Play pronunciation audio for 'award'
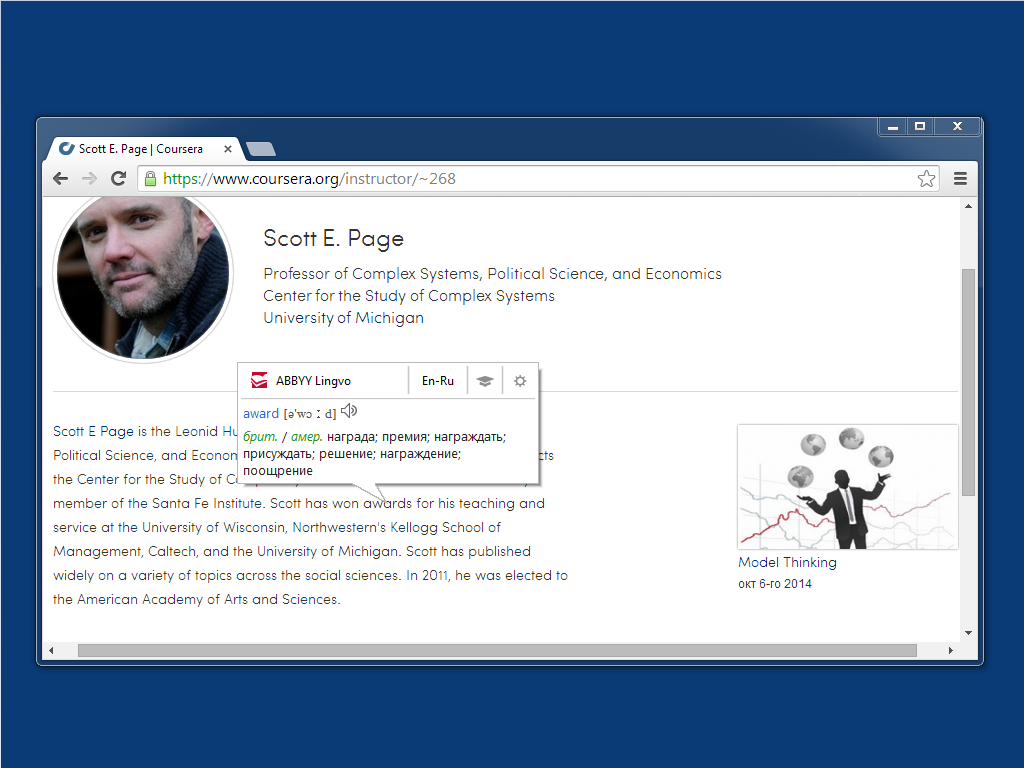The width and height of the screenshot is (1024, 768). 349,411
